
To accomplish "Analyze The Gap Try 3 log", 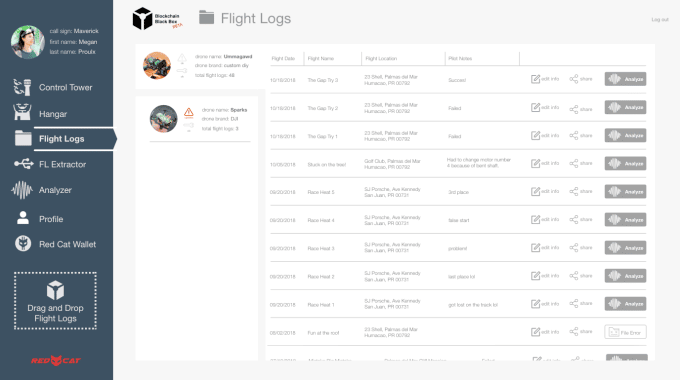I will point(625,79).
